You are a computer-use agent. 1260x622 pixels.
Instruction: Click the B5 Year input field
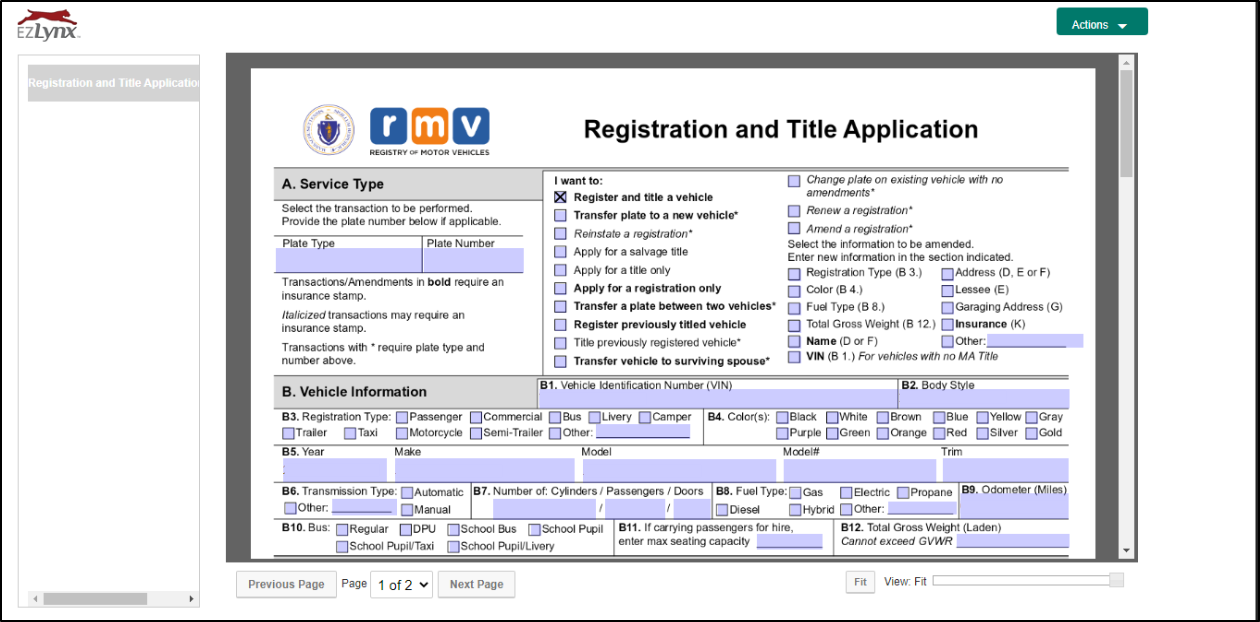pos(335,470)
